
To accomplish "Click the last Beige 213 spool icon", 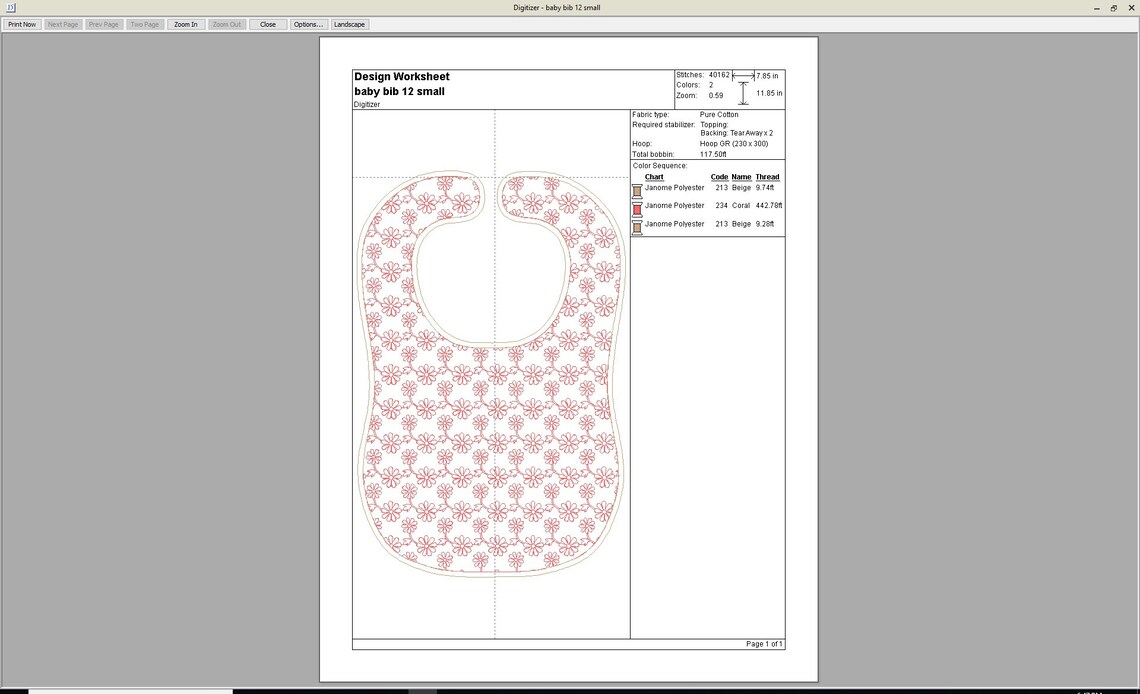I will [x=637, y=226].
